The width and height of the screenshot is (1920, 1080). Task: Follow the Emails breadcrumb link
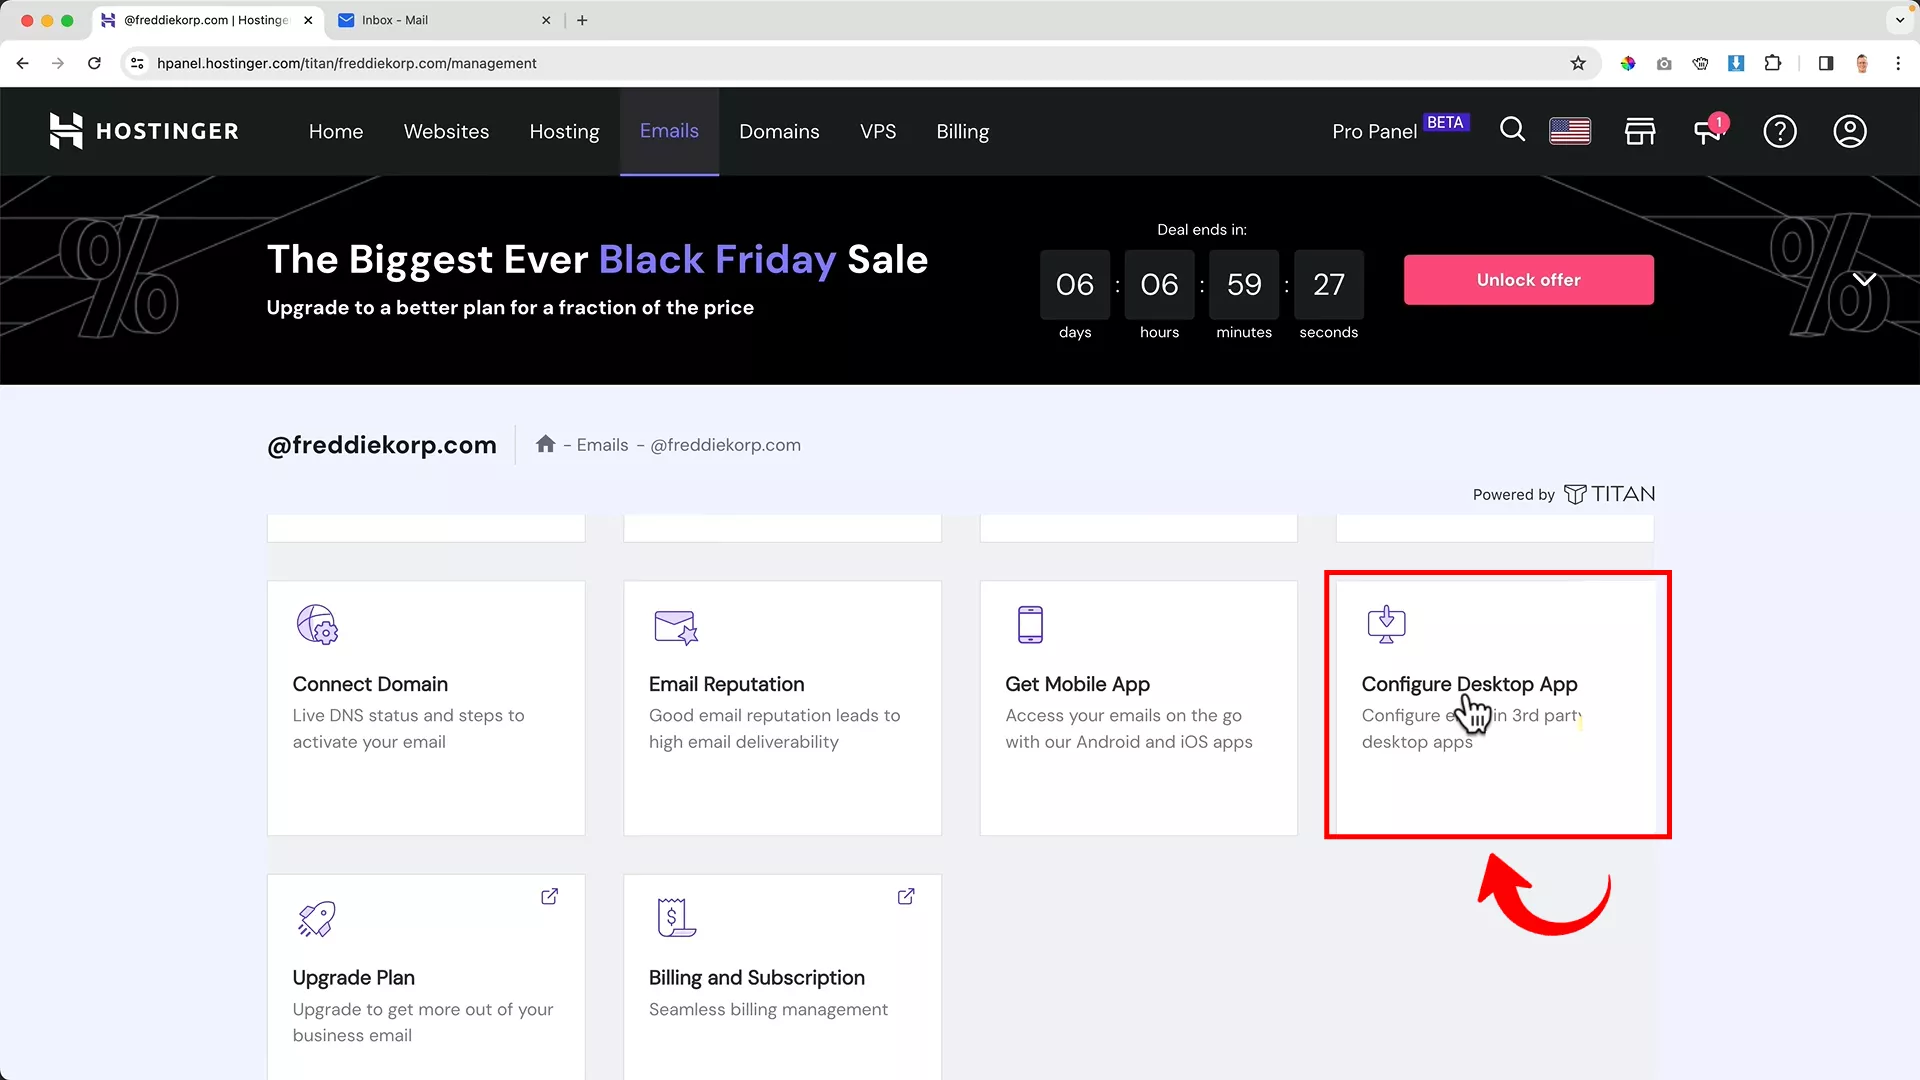(x=602, y=445)
